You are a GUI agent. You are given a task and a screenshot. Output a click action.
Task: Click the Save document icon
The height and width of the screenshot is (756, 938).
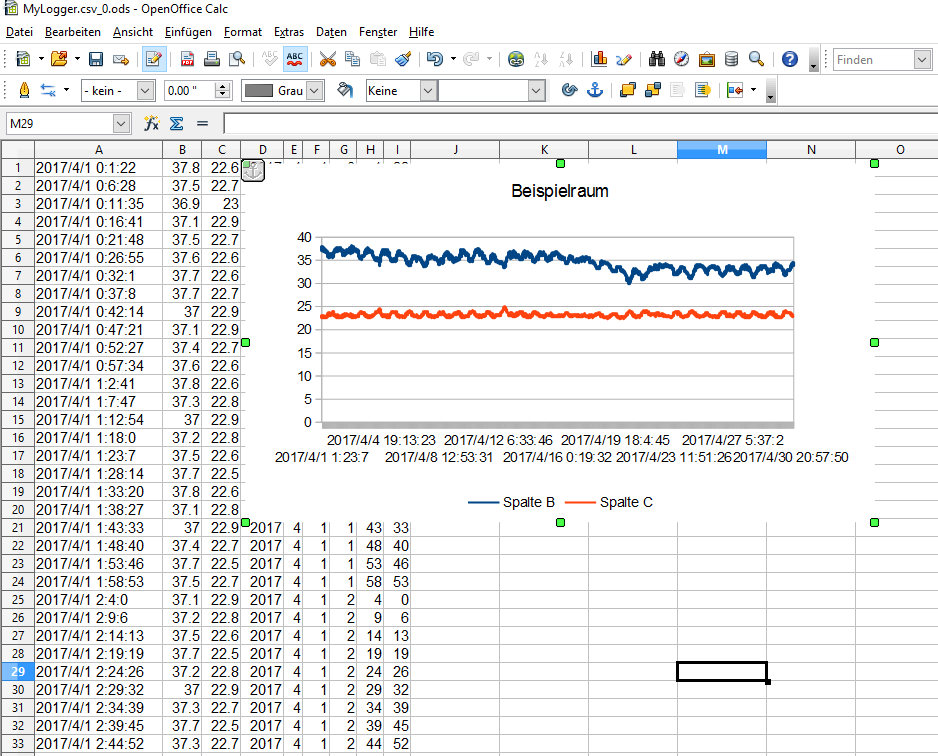click(x=96, y=59)
